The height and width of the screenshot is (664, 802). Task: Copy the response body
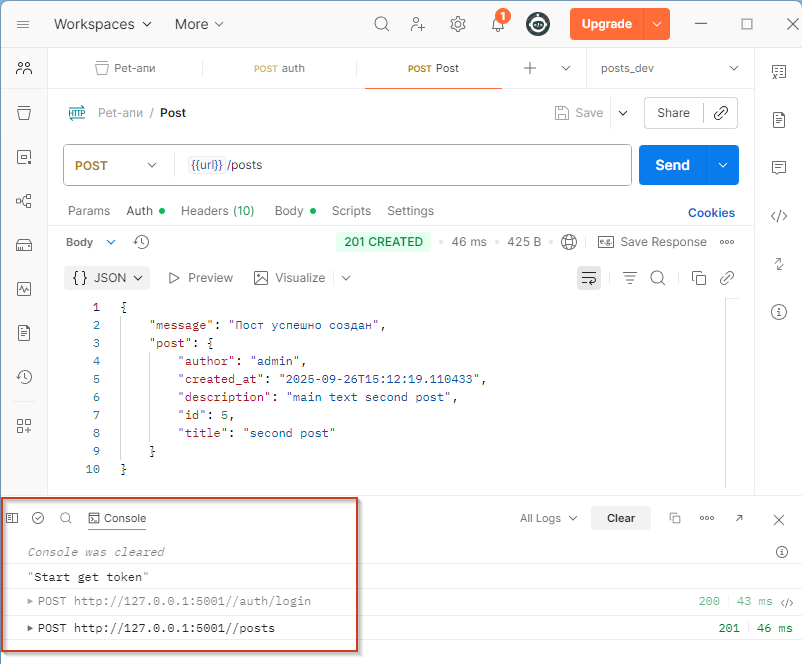[699, 278]
